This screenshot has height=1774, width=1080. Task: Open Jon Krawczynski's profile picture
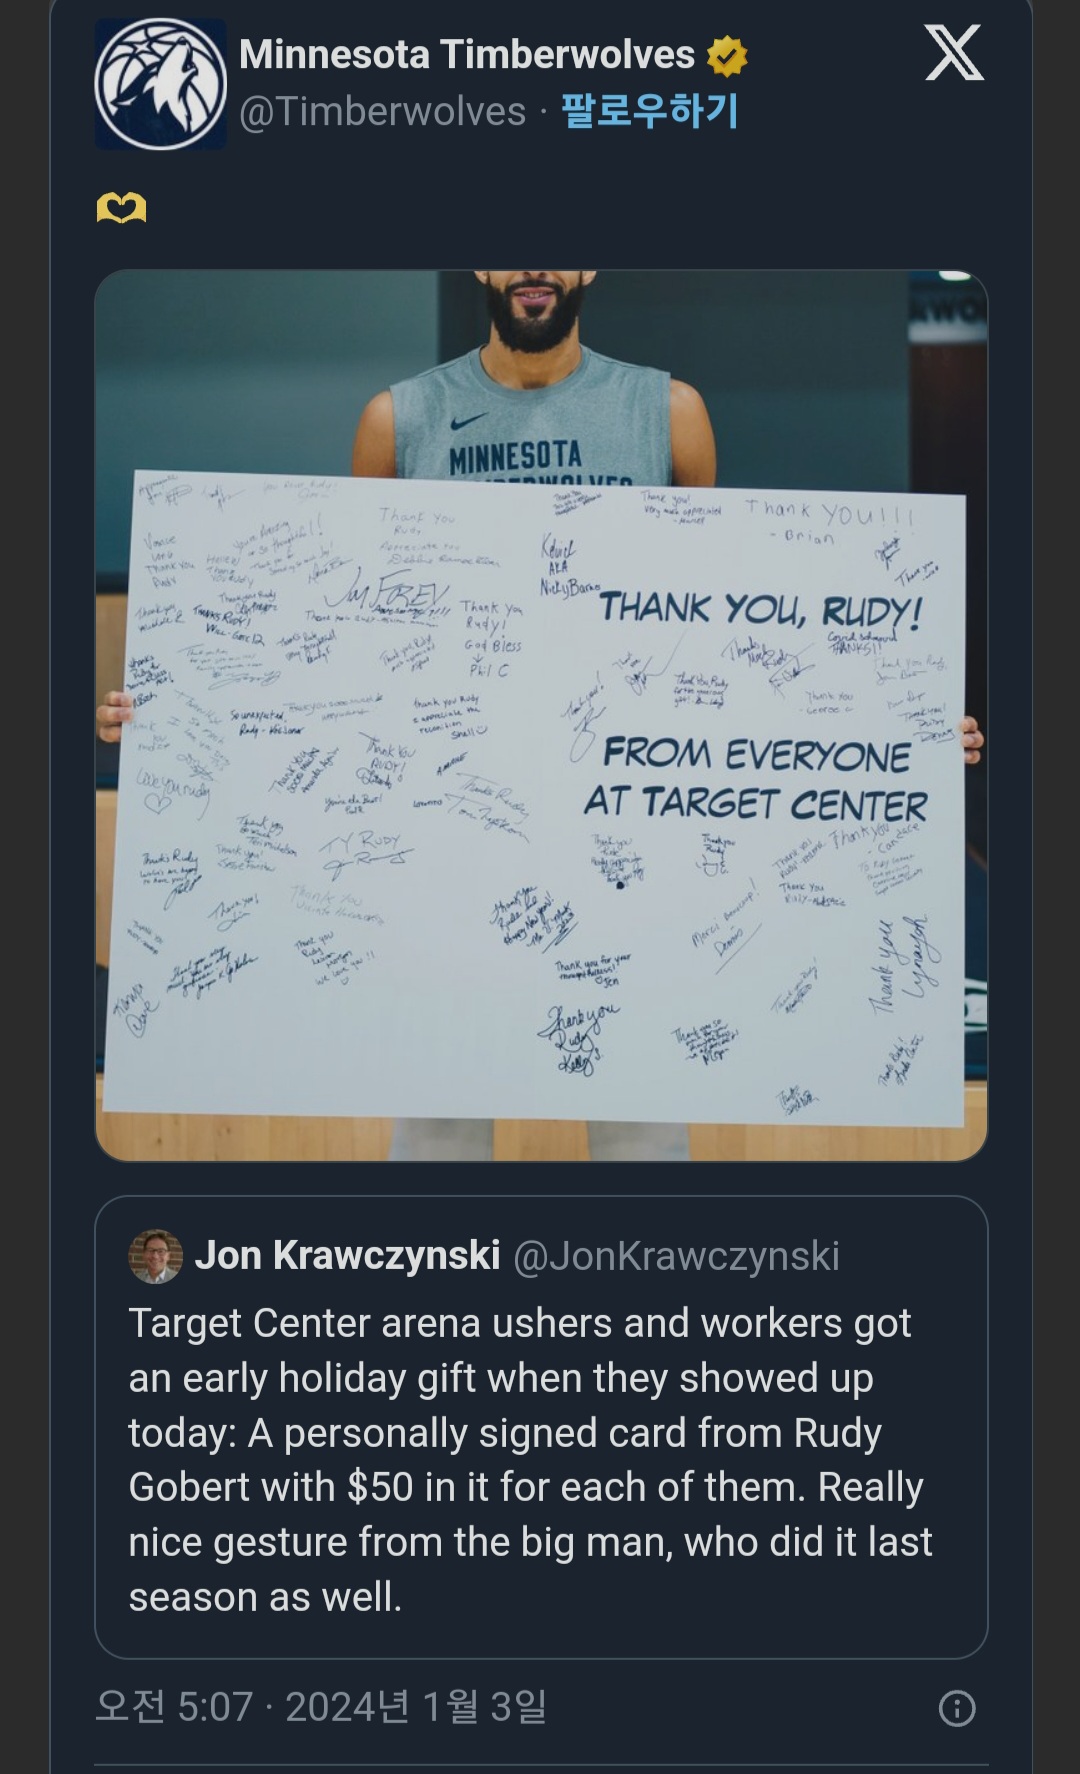156,1256
